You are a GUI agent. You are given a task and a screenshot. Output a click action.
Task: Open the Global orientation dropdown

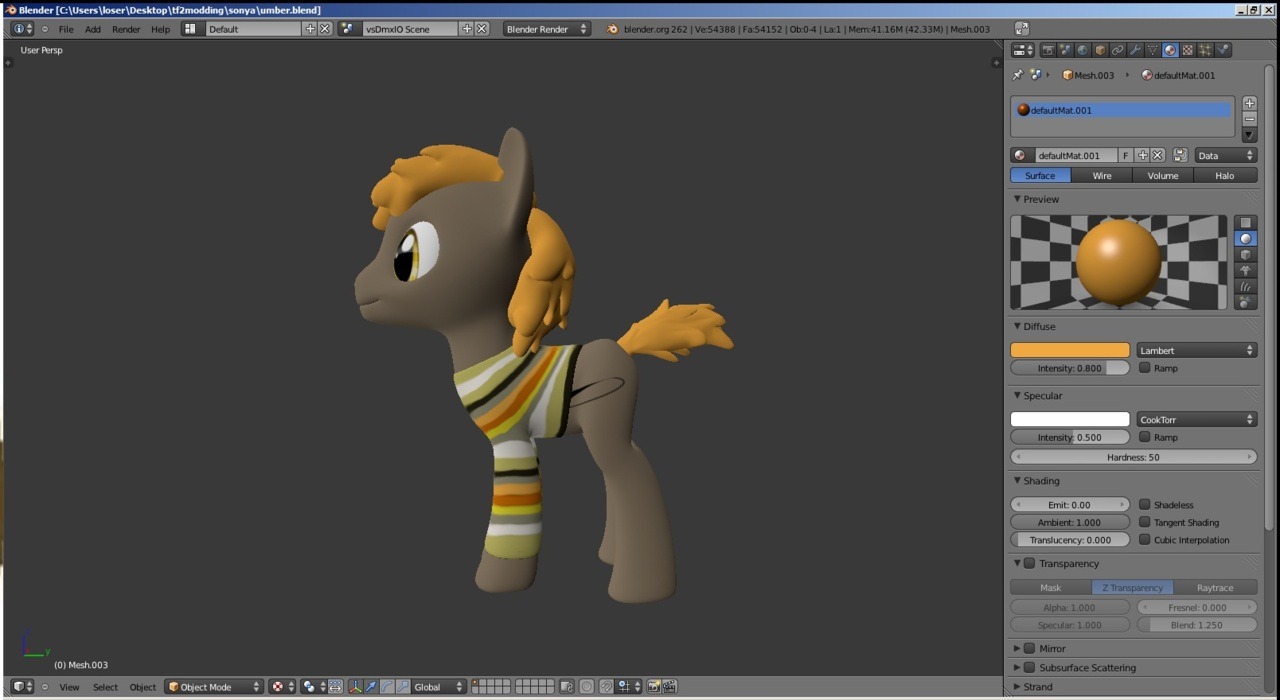[x=439, y=687]
